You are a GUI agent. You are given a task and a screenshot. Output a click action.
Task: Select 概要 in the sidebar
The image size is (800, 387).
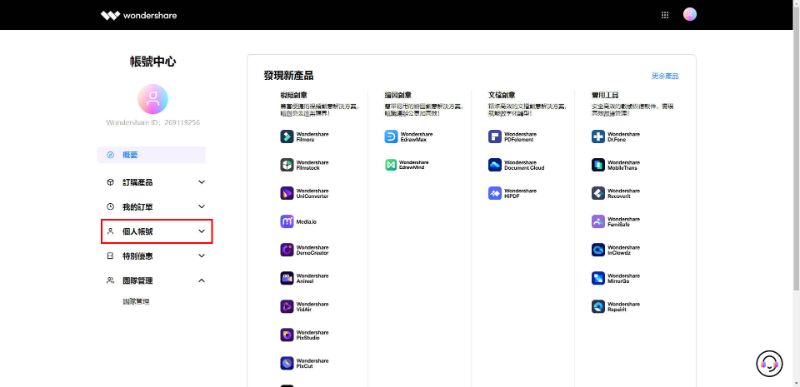pos(152,155)
